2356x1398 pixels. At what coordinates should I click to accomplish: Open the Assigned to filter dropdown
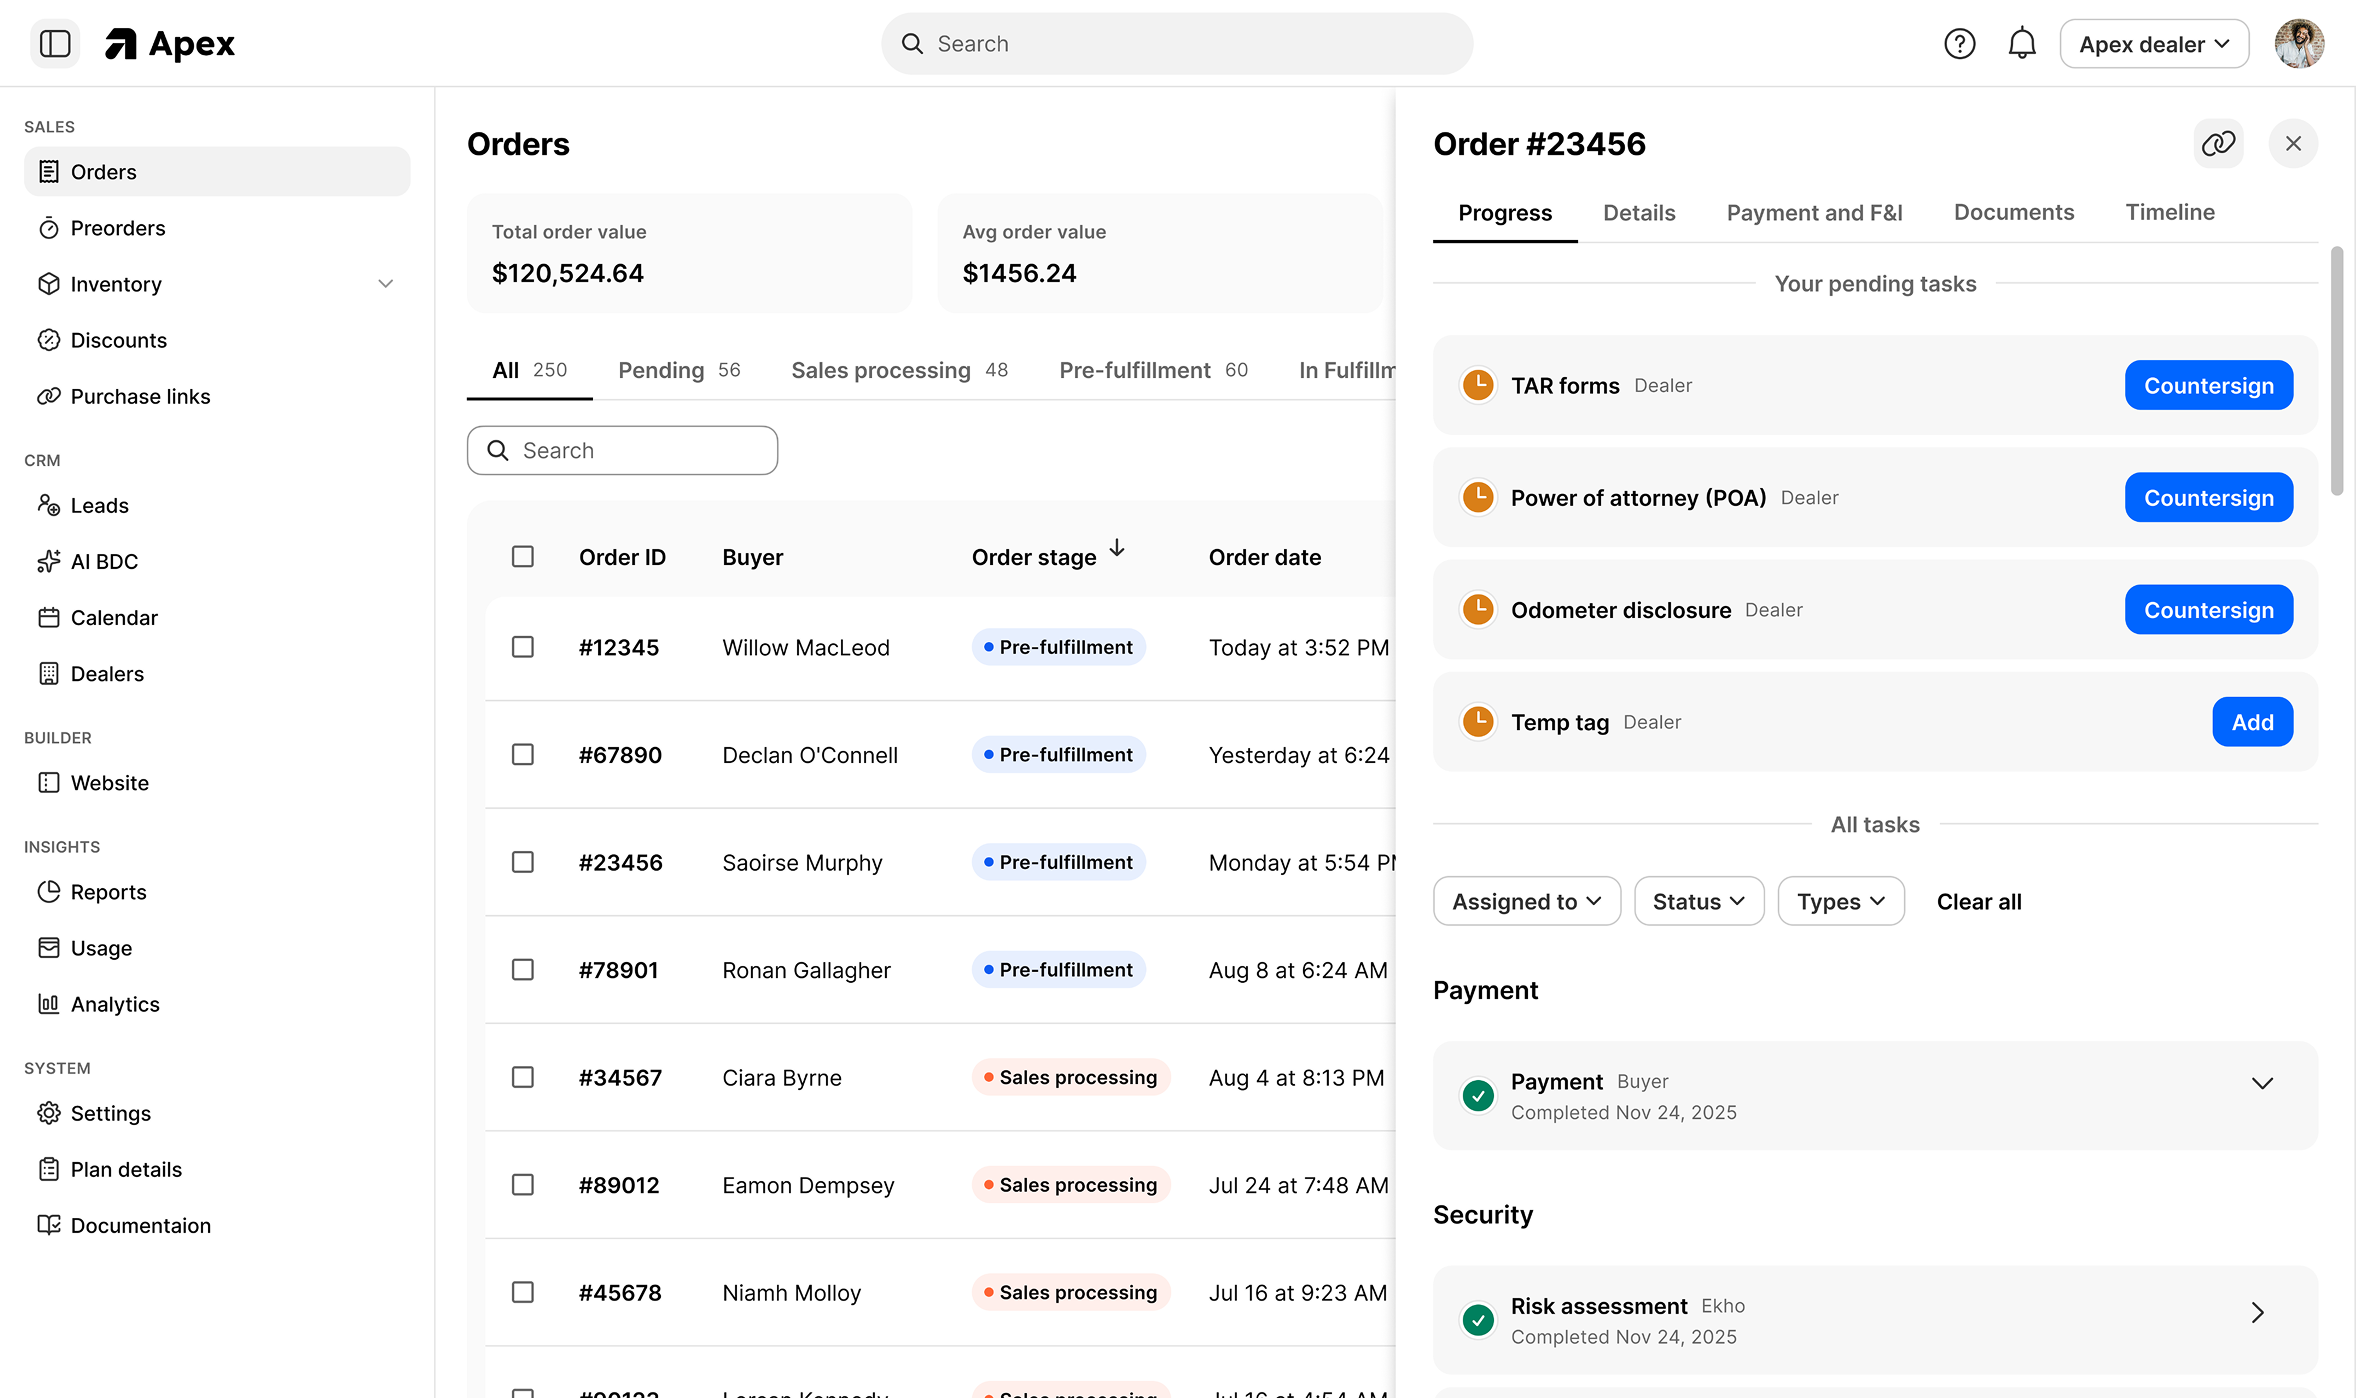(1526, 901)
